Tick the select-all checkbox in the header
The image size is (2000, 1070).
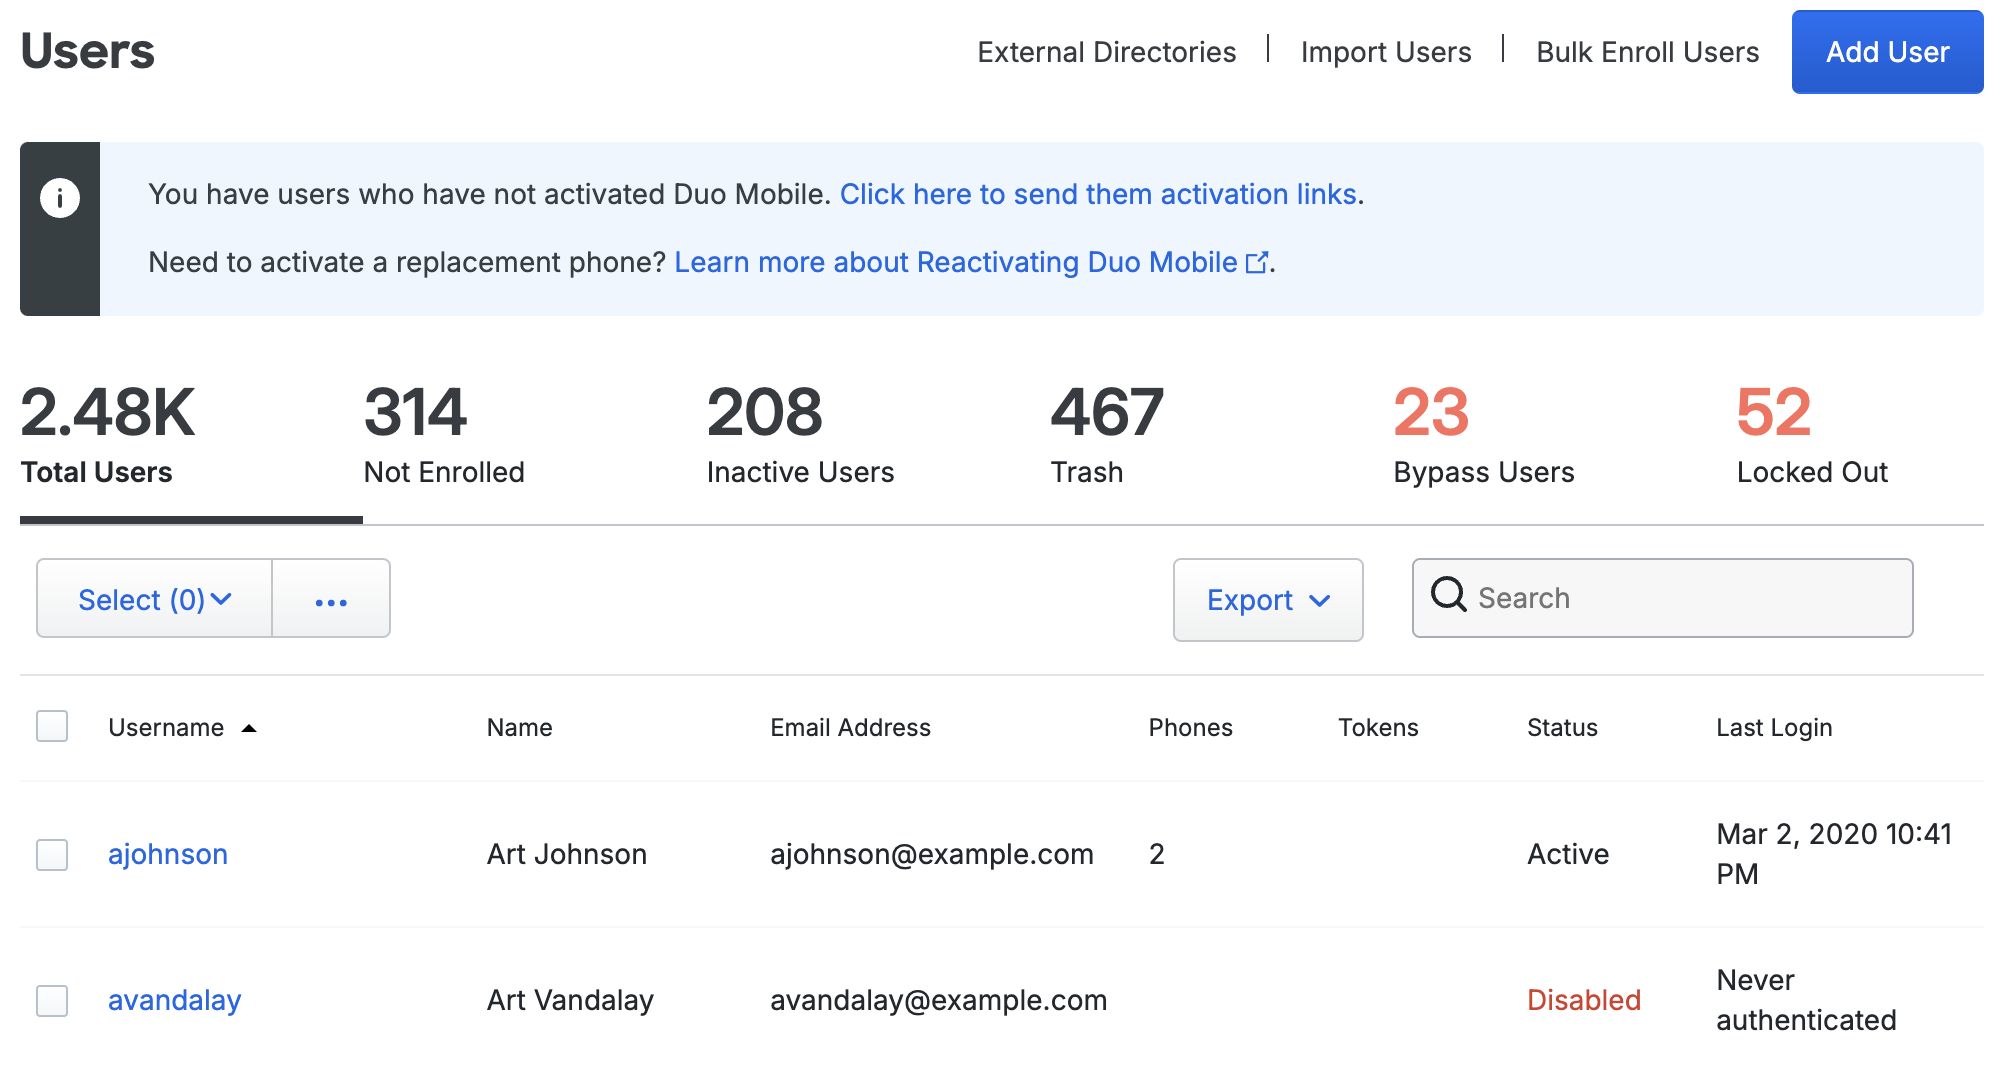click(x=52, y=726)
